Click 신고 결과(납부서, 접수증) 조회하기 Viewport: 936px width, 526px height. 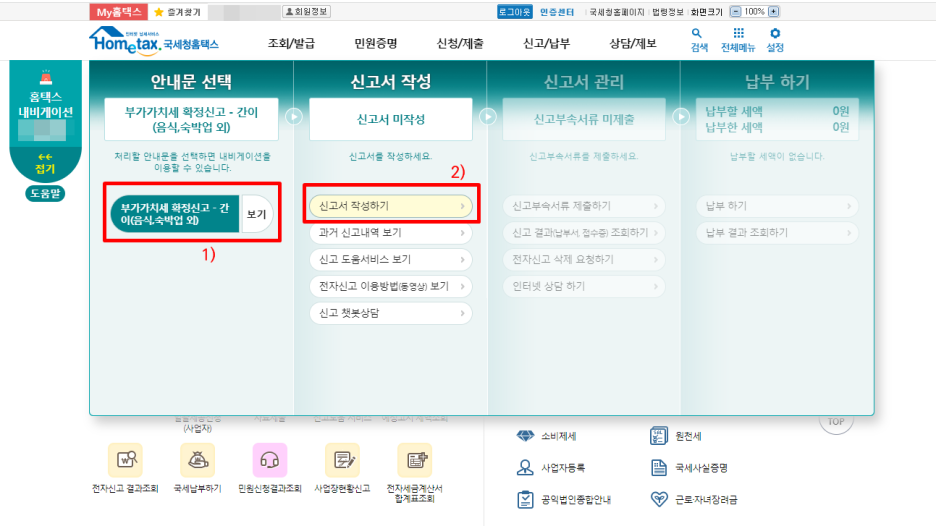tap(584, 233)
